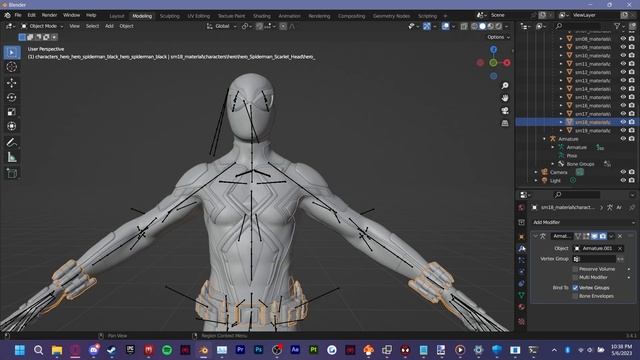Viewport: 640px width, 360px height.
Task: Choose the Move tool in the toolbar
Action: click(x=11, y=83)
